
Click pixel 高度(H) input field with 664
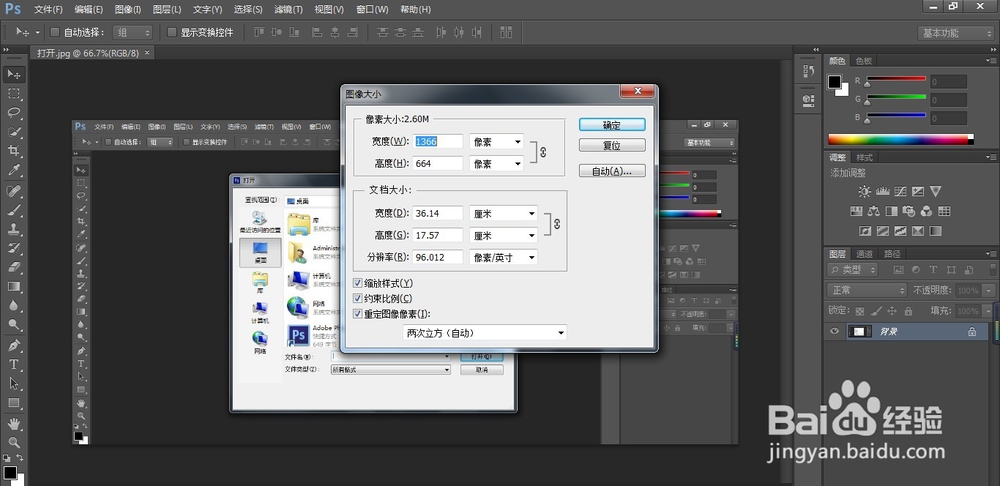438,163
